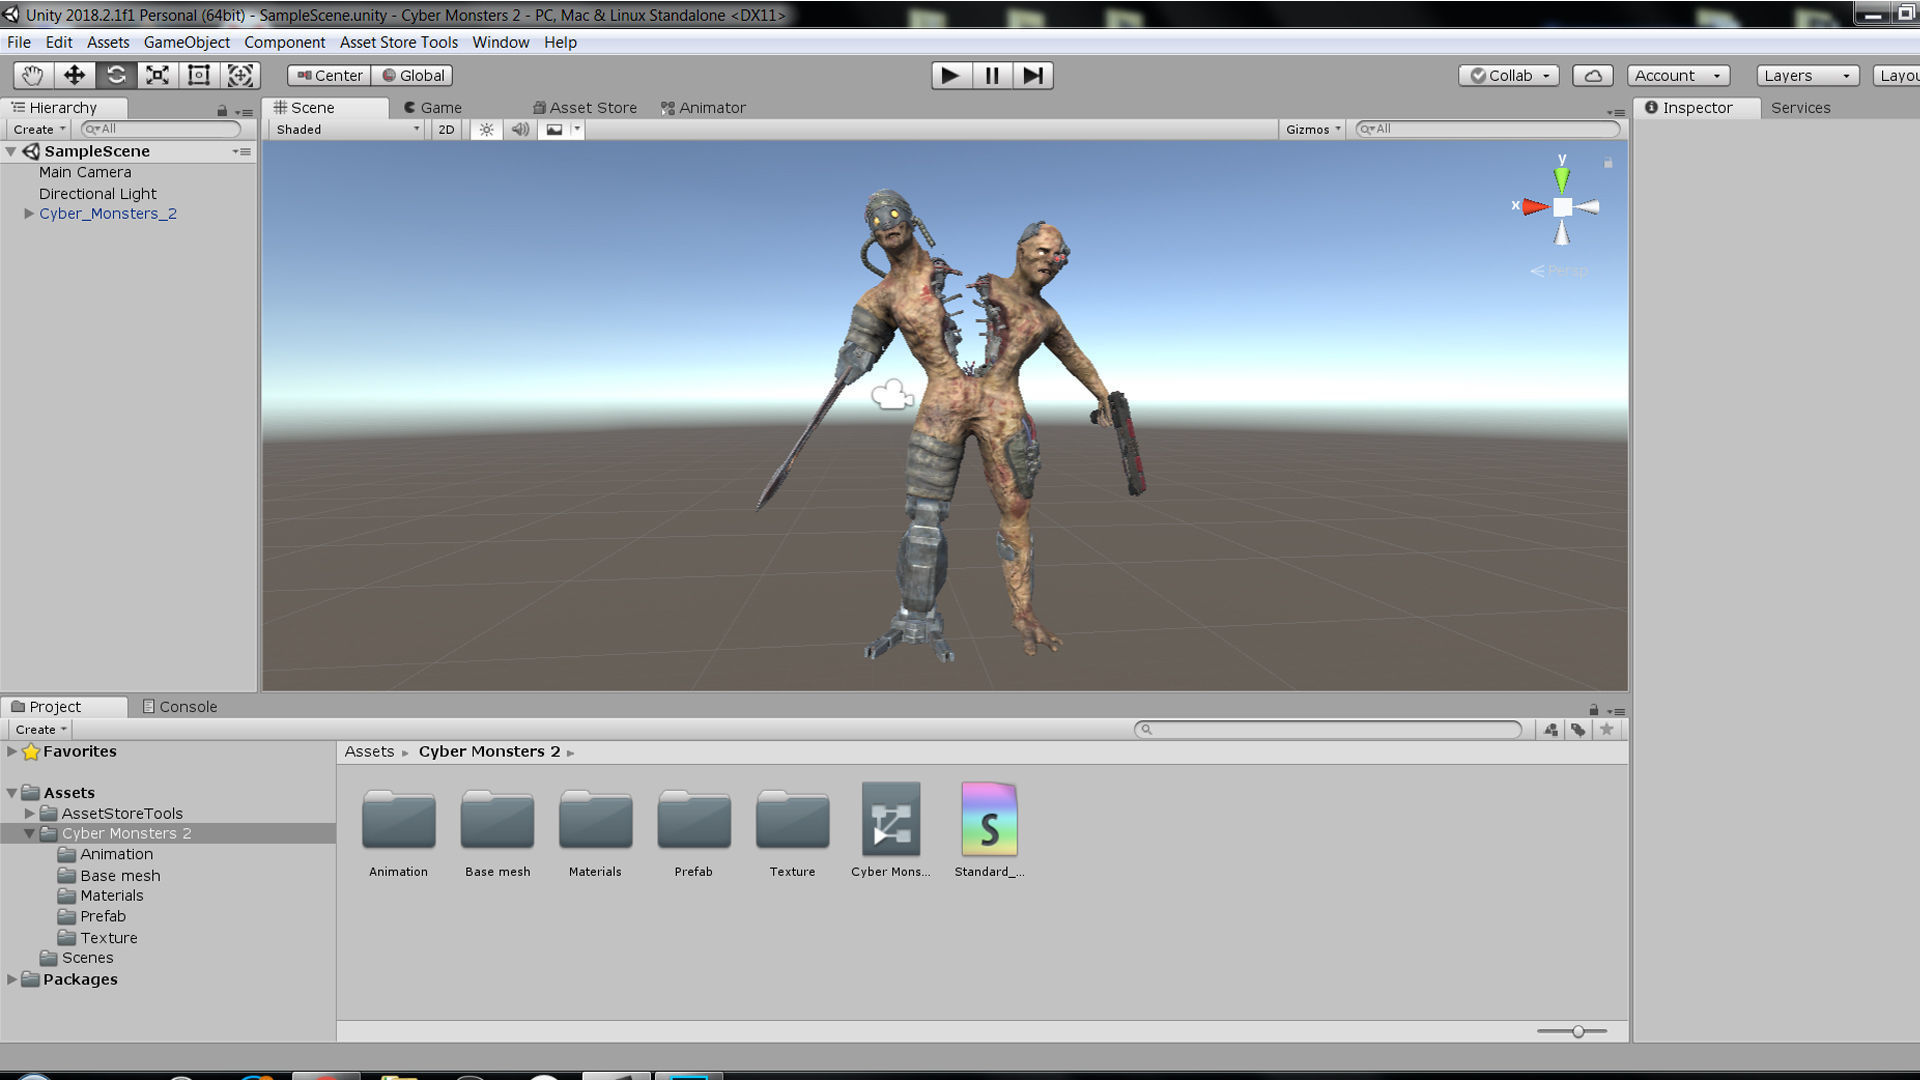Expand the AssetStoreTools folder
The width and height of the screenshot is (1920, 1080).
click(29, 813)
